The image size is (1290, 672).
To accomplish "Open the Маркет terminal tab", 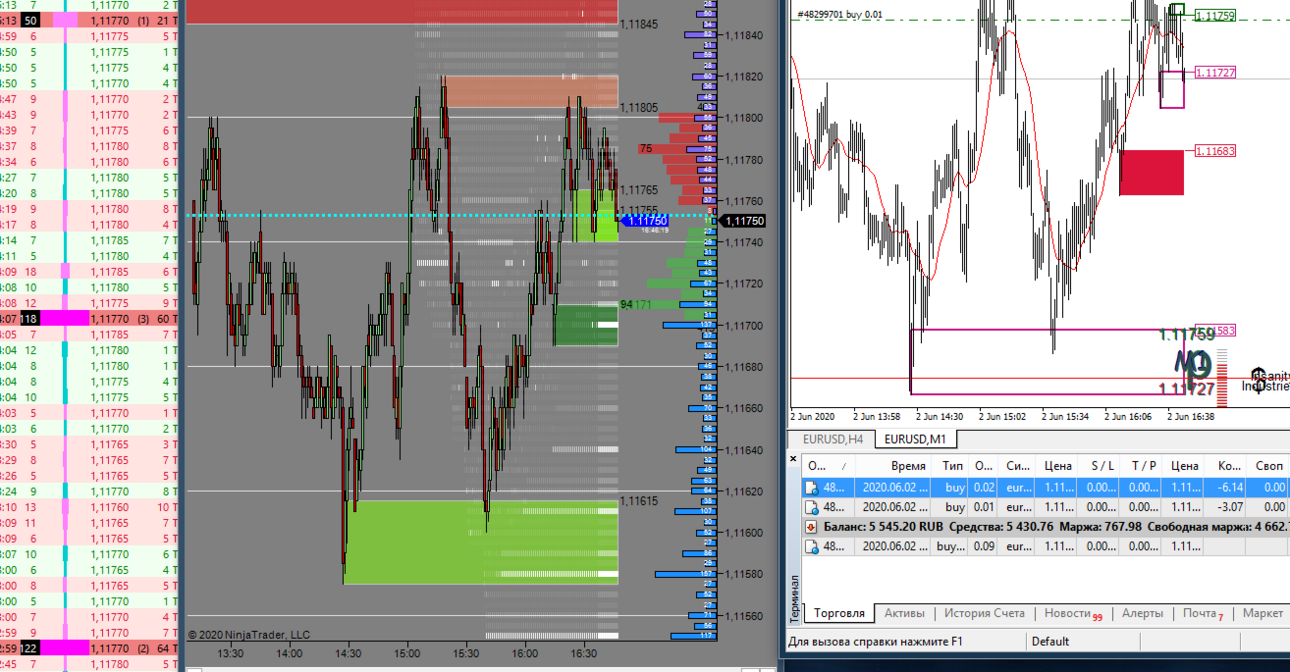I will tap(1262, 613).
